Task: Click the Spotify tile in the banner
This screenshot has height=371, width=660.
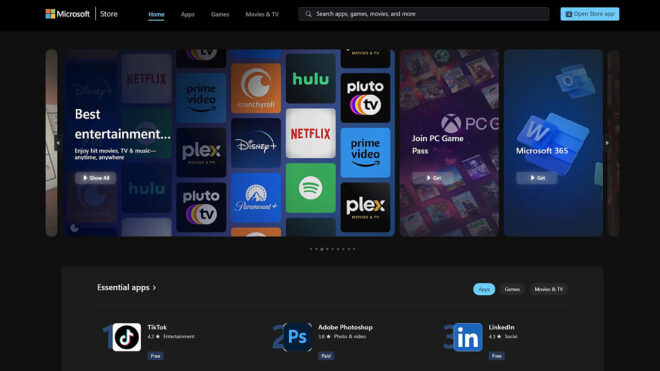Action: pos(311,188)
